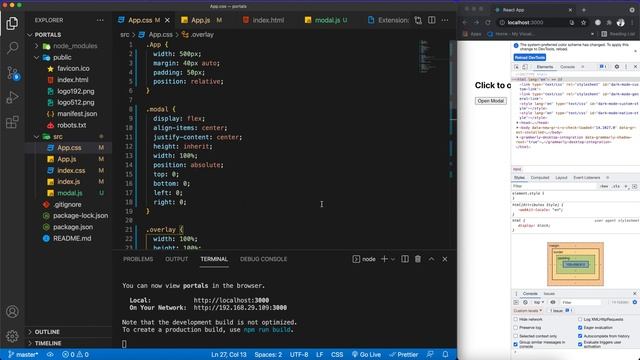Open the PROBLEMS panel tab
The height and width of the screenshot is (360, 640).
pyautogui.click(x=138, y=259)
